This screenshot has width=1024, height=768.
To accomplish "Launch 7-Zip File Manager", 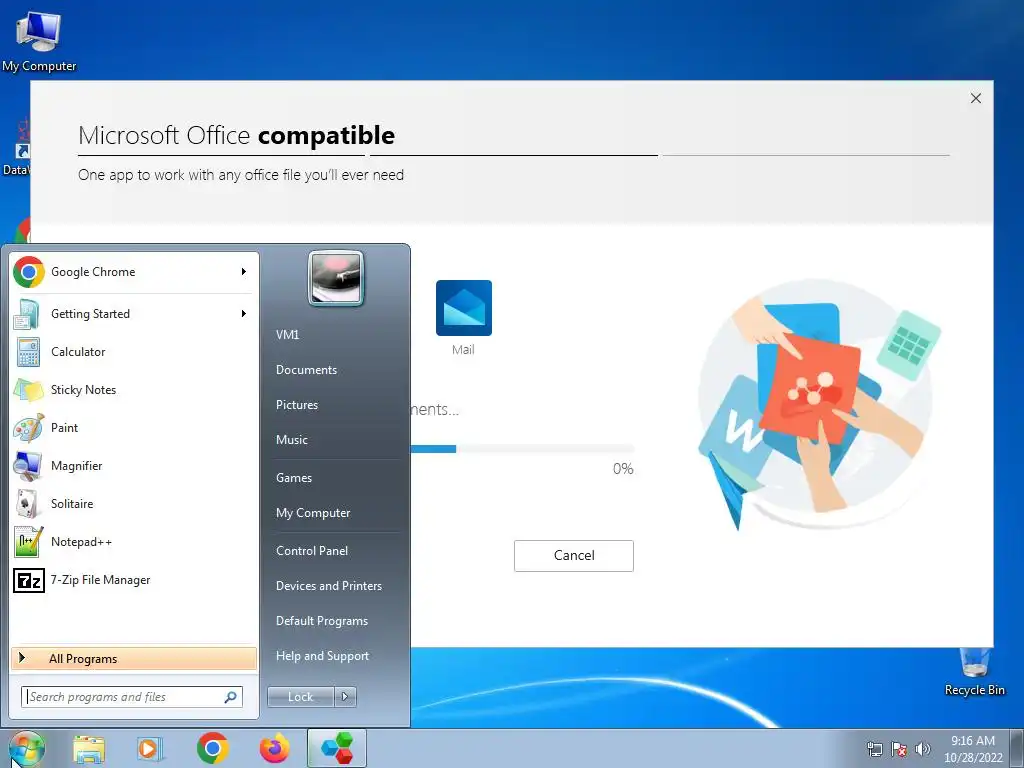I will click(133, 580).
